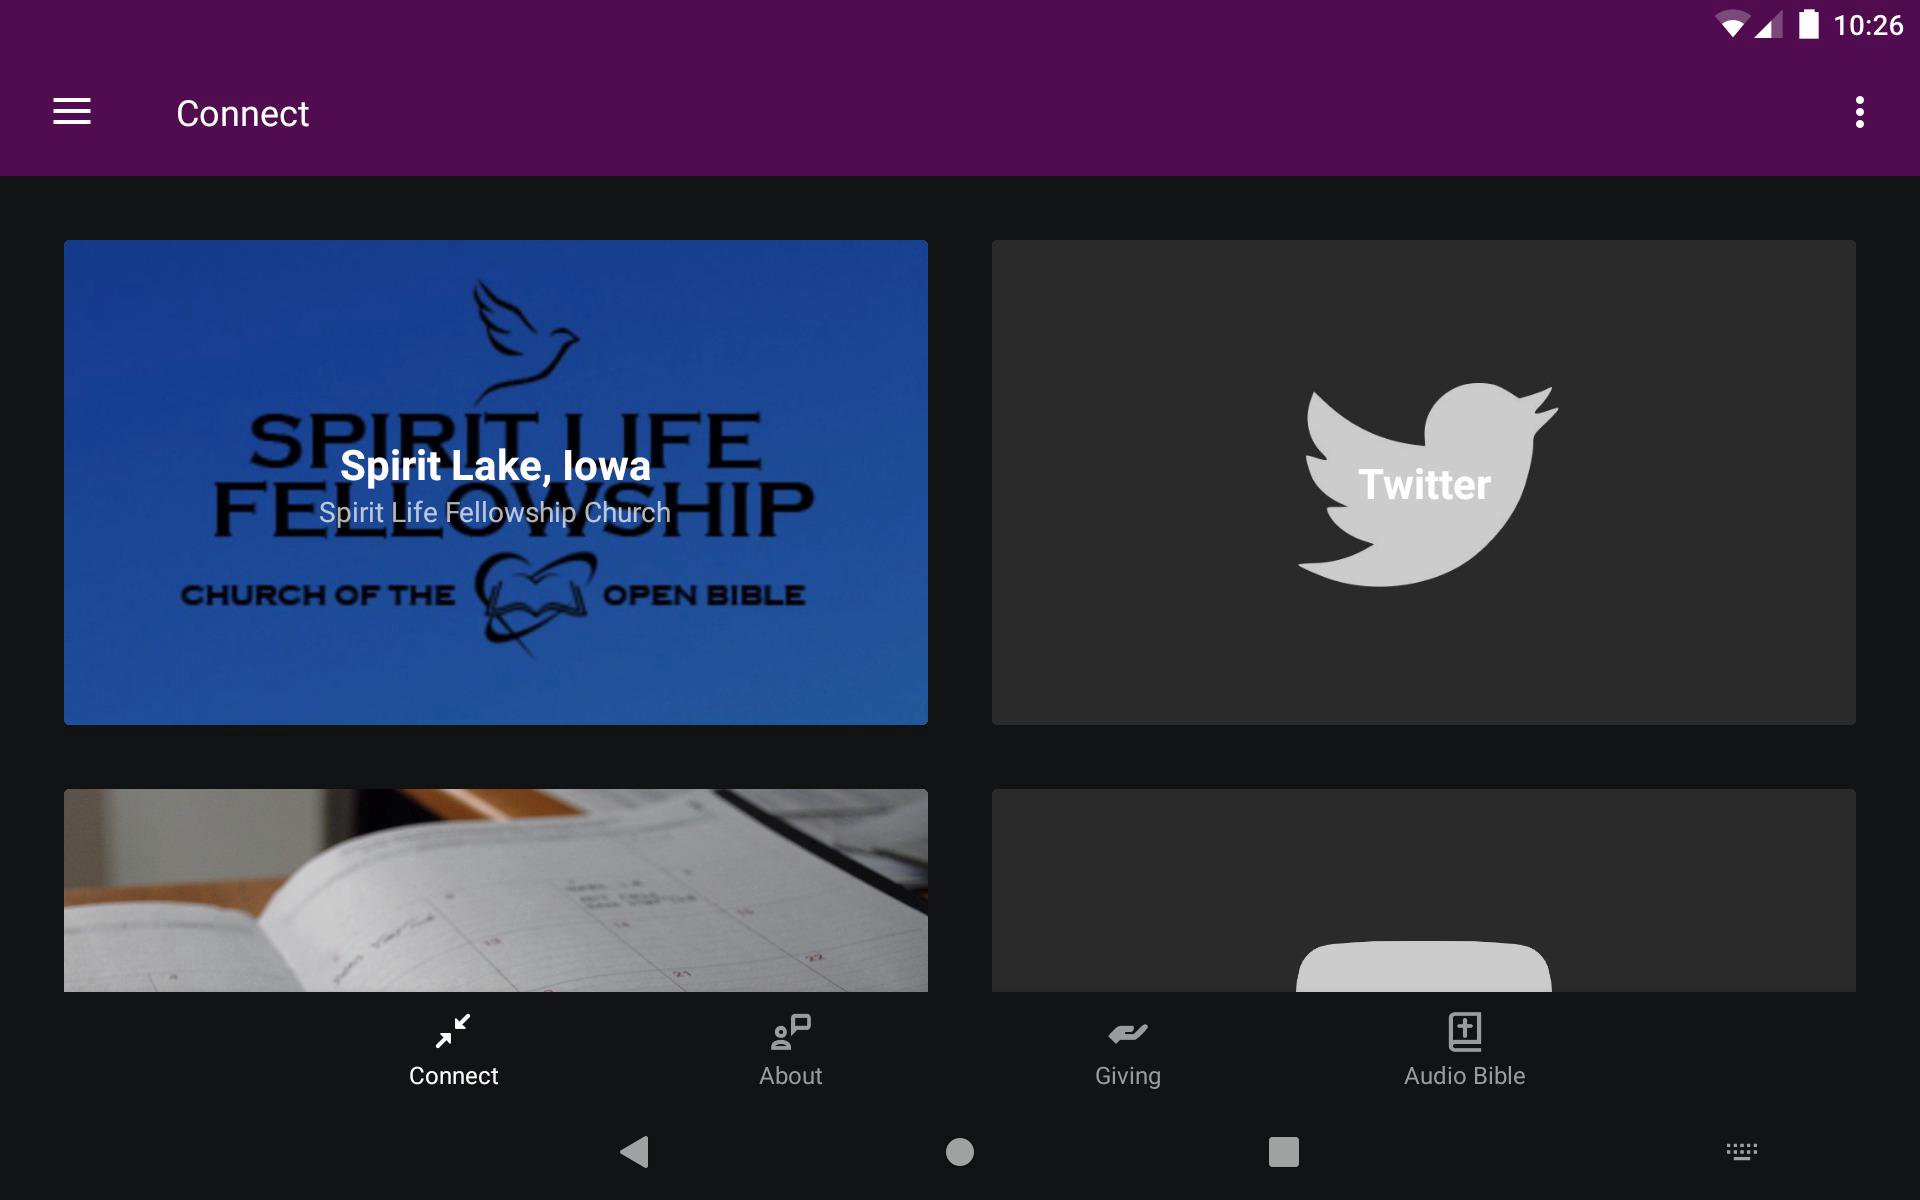The width and height of the screenshot is (1920, 1200).
Task: Open recent apps square button
Action: tap(1283, 1152)
